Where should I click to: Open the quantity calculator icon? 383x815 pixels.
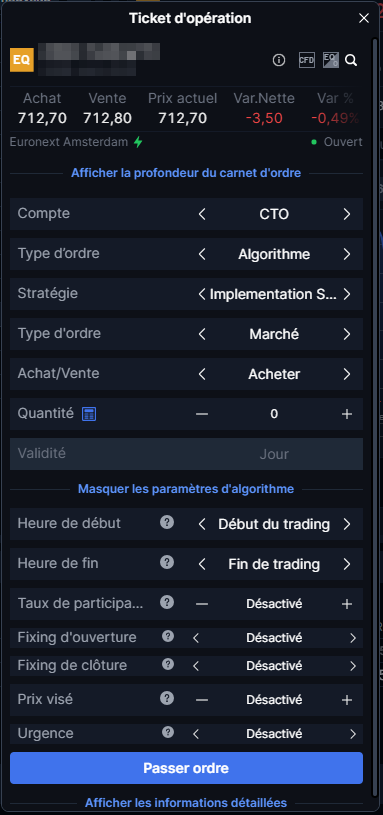89,414
